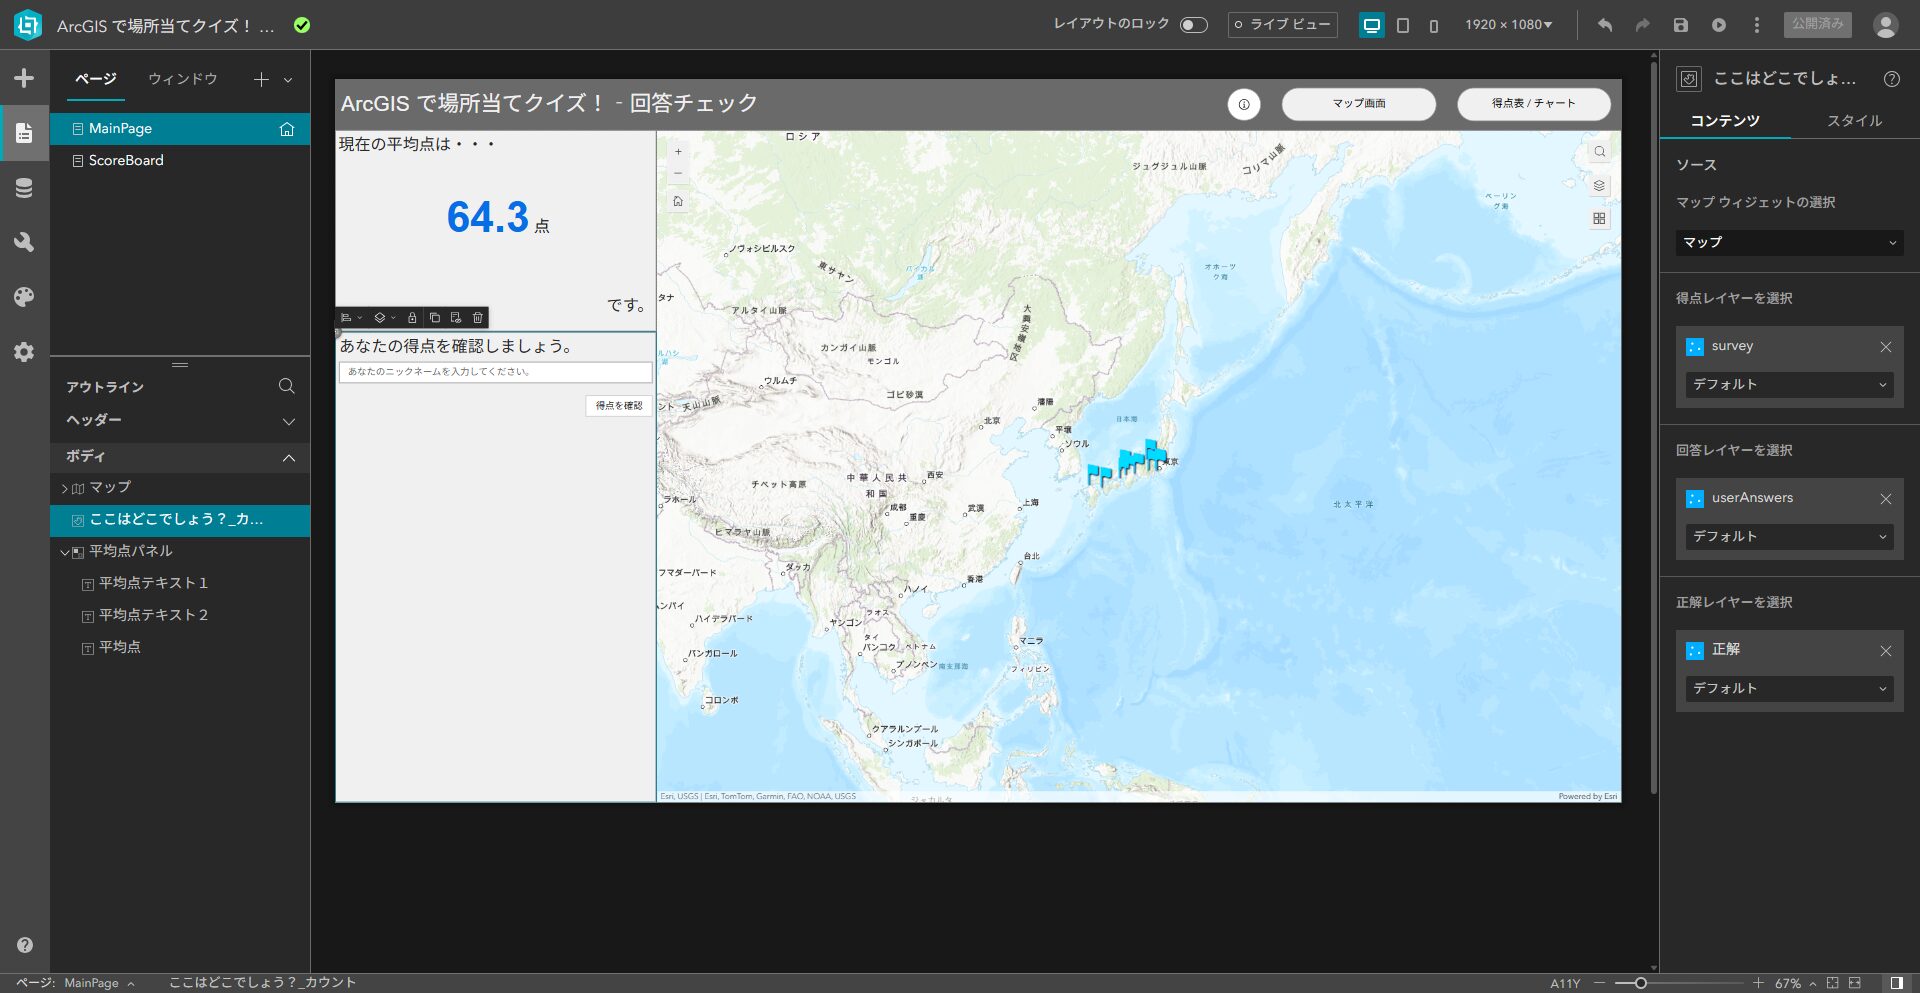Open the Utilities wrench panel
Viewport: 1920px width, 993px height.
(x=24, y=242)
